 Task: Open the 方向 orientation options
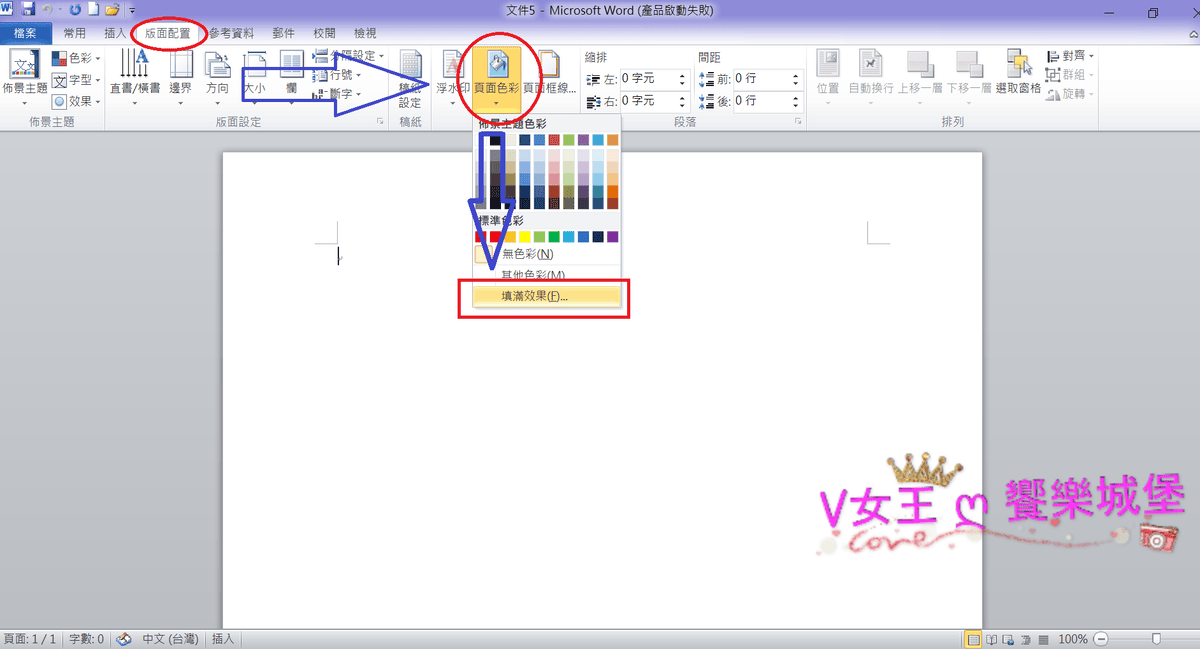coord(217,72)
